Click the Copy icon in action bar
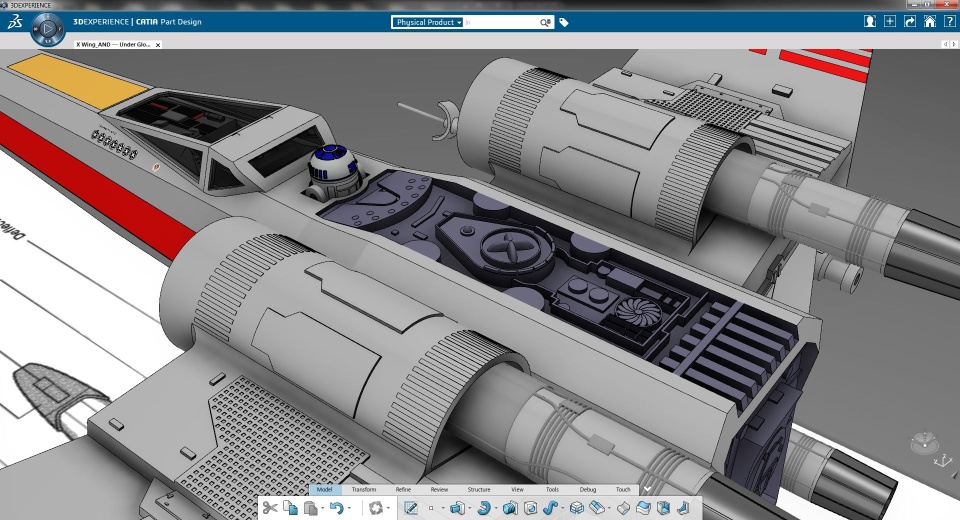Viewport: 960px width, 520px height. [x=291, y=508]
